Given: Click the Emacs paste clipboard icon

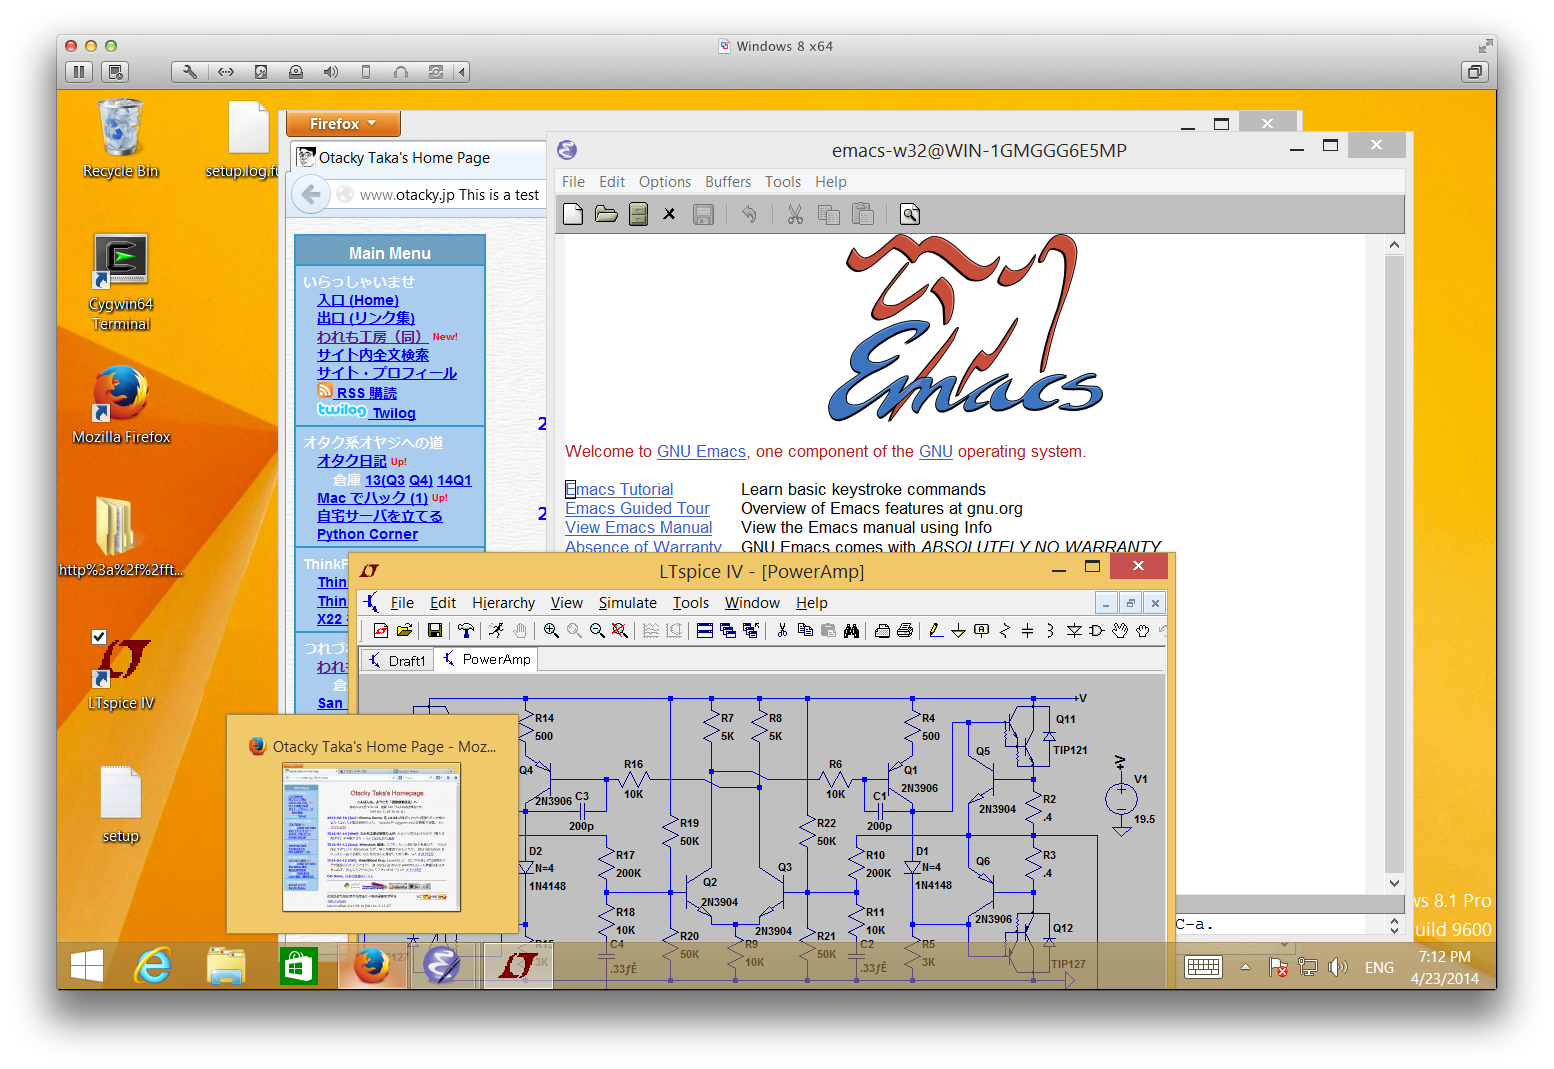Looking at the screenshot, I should pos(862,214).
